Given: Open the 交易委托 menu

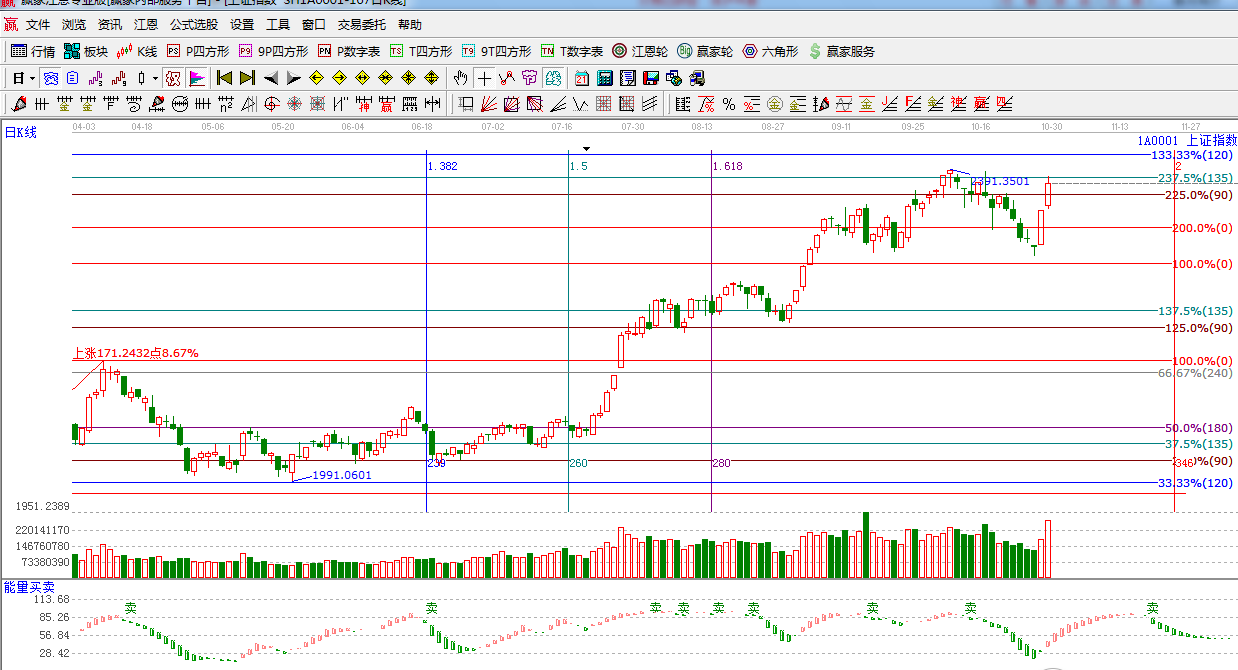Looking at the screenshot, I should [x=363, y=25].
